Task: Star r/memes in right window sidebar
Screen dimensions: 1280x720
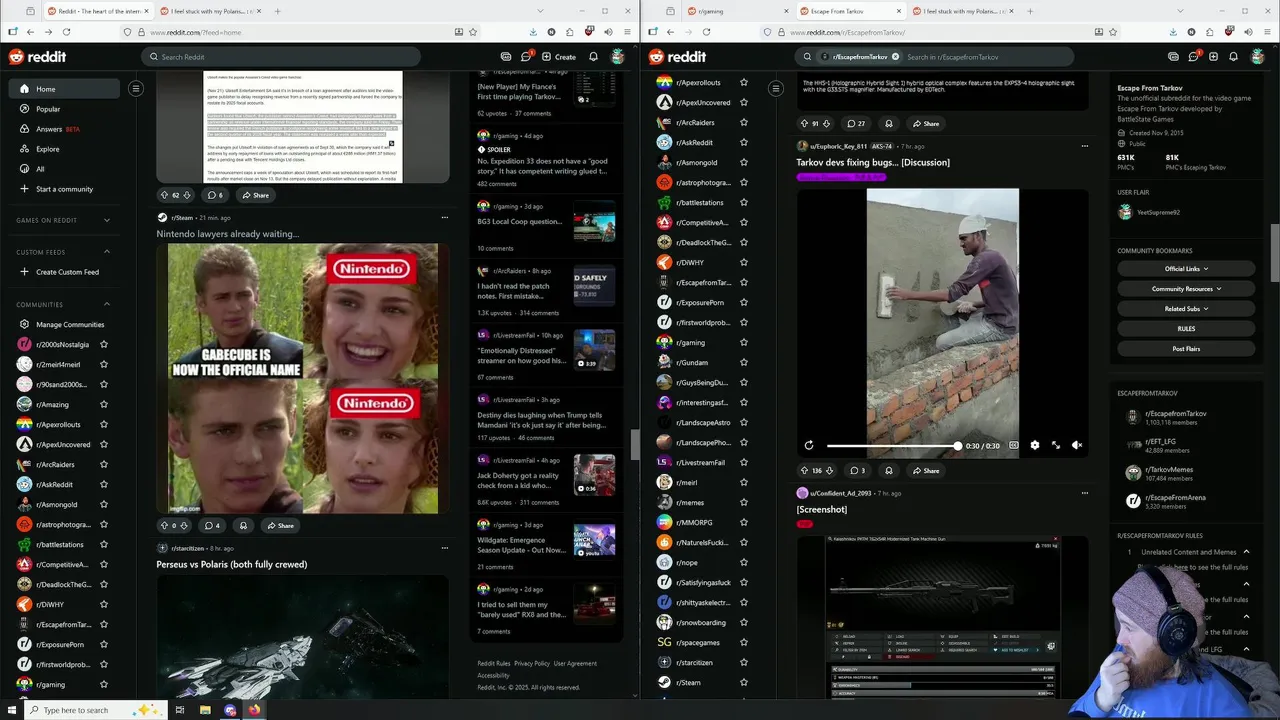Action: click(744, 502)
